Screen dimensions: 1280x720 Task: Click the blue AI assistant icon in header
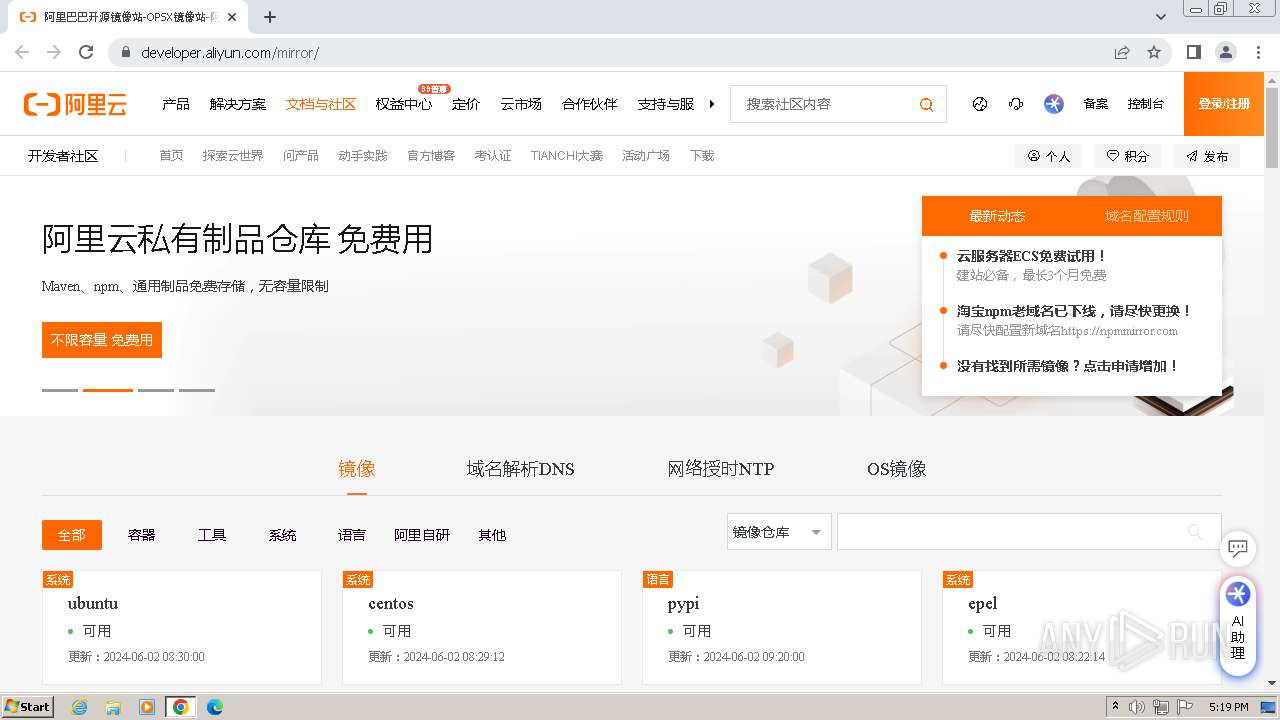(1054, 104)
